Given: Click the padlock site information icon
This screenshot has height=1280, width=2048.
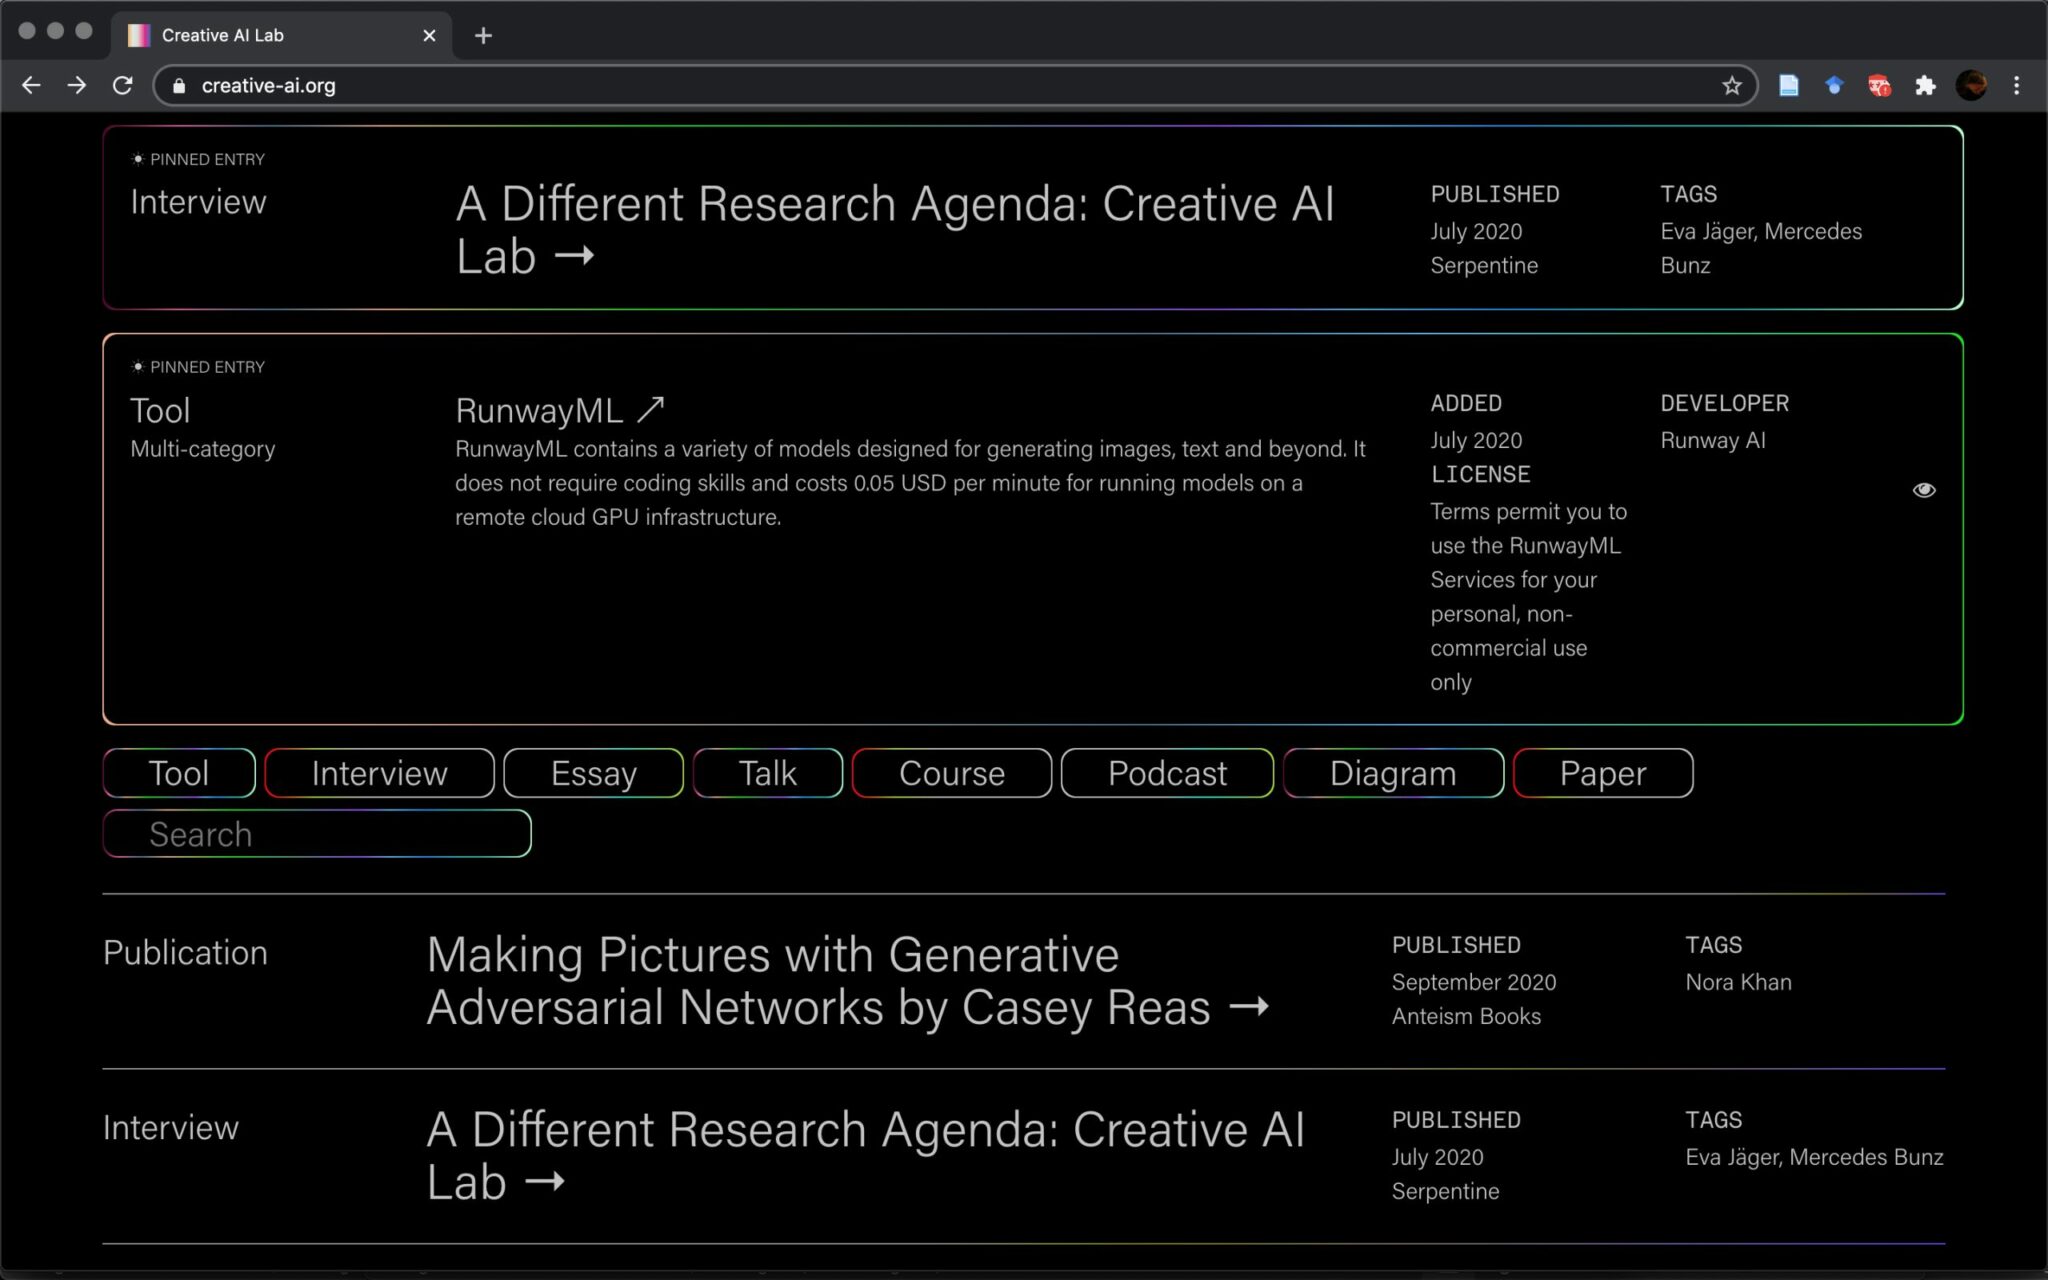Looking at the screenshot, I should pos(178,85).
